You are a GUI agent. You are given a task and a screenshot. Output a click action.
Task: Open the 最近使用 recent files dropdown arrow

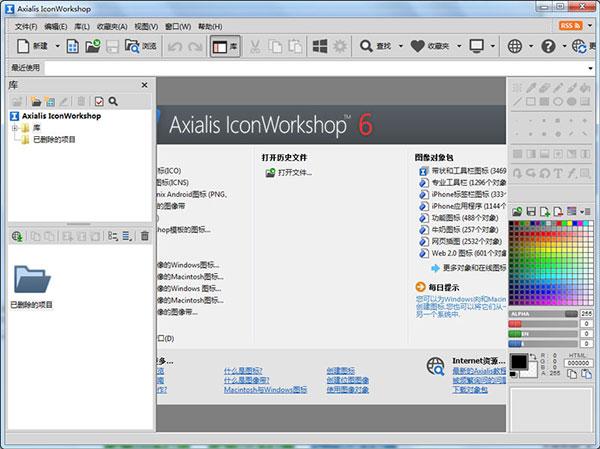tap(590, 68)
